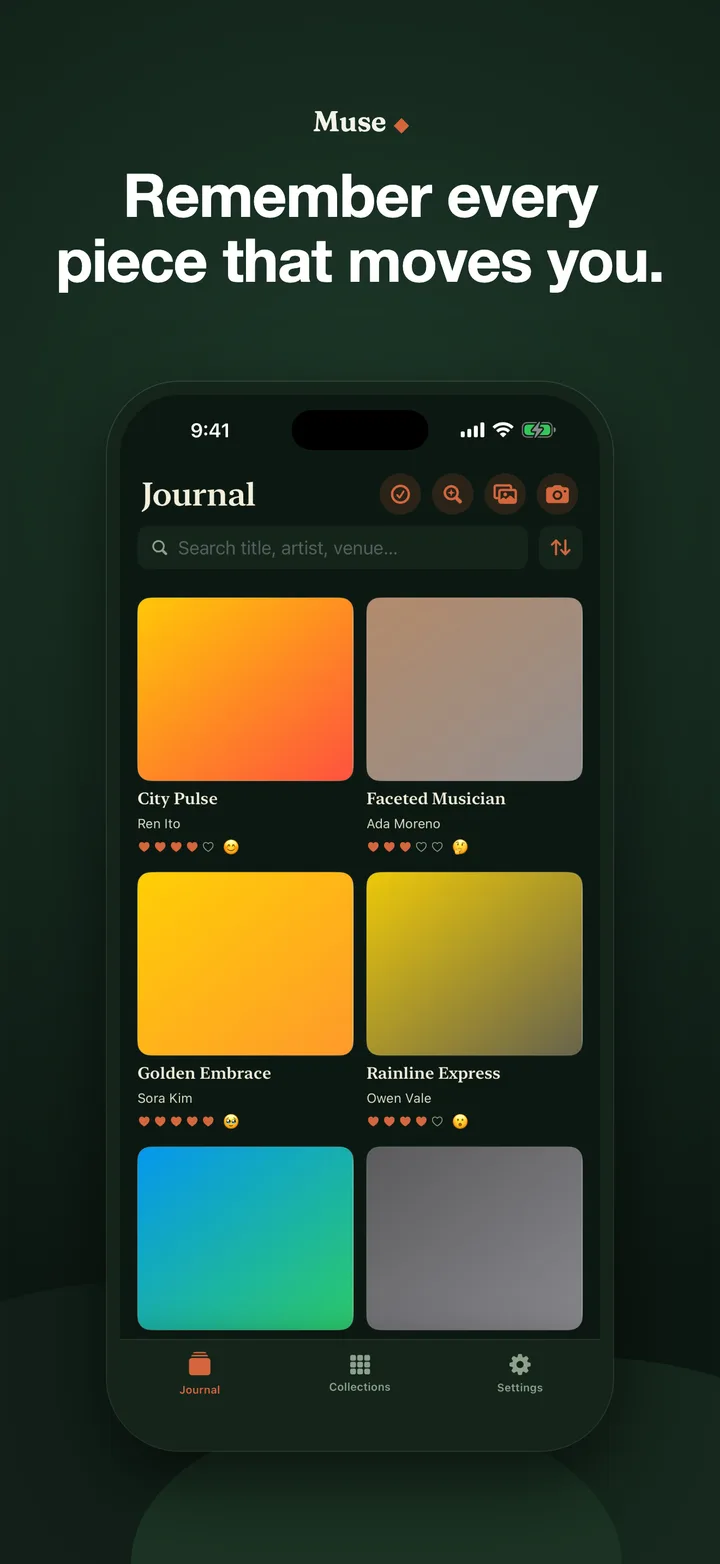Viewport: 720px width, 1564px height.
Task: Tap the heart rating row under Golden Embrace
Action: pos(176,1122)
